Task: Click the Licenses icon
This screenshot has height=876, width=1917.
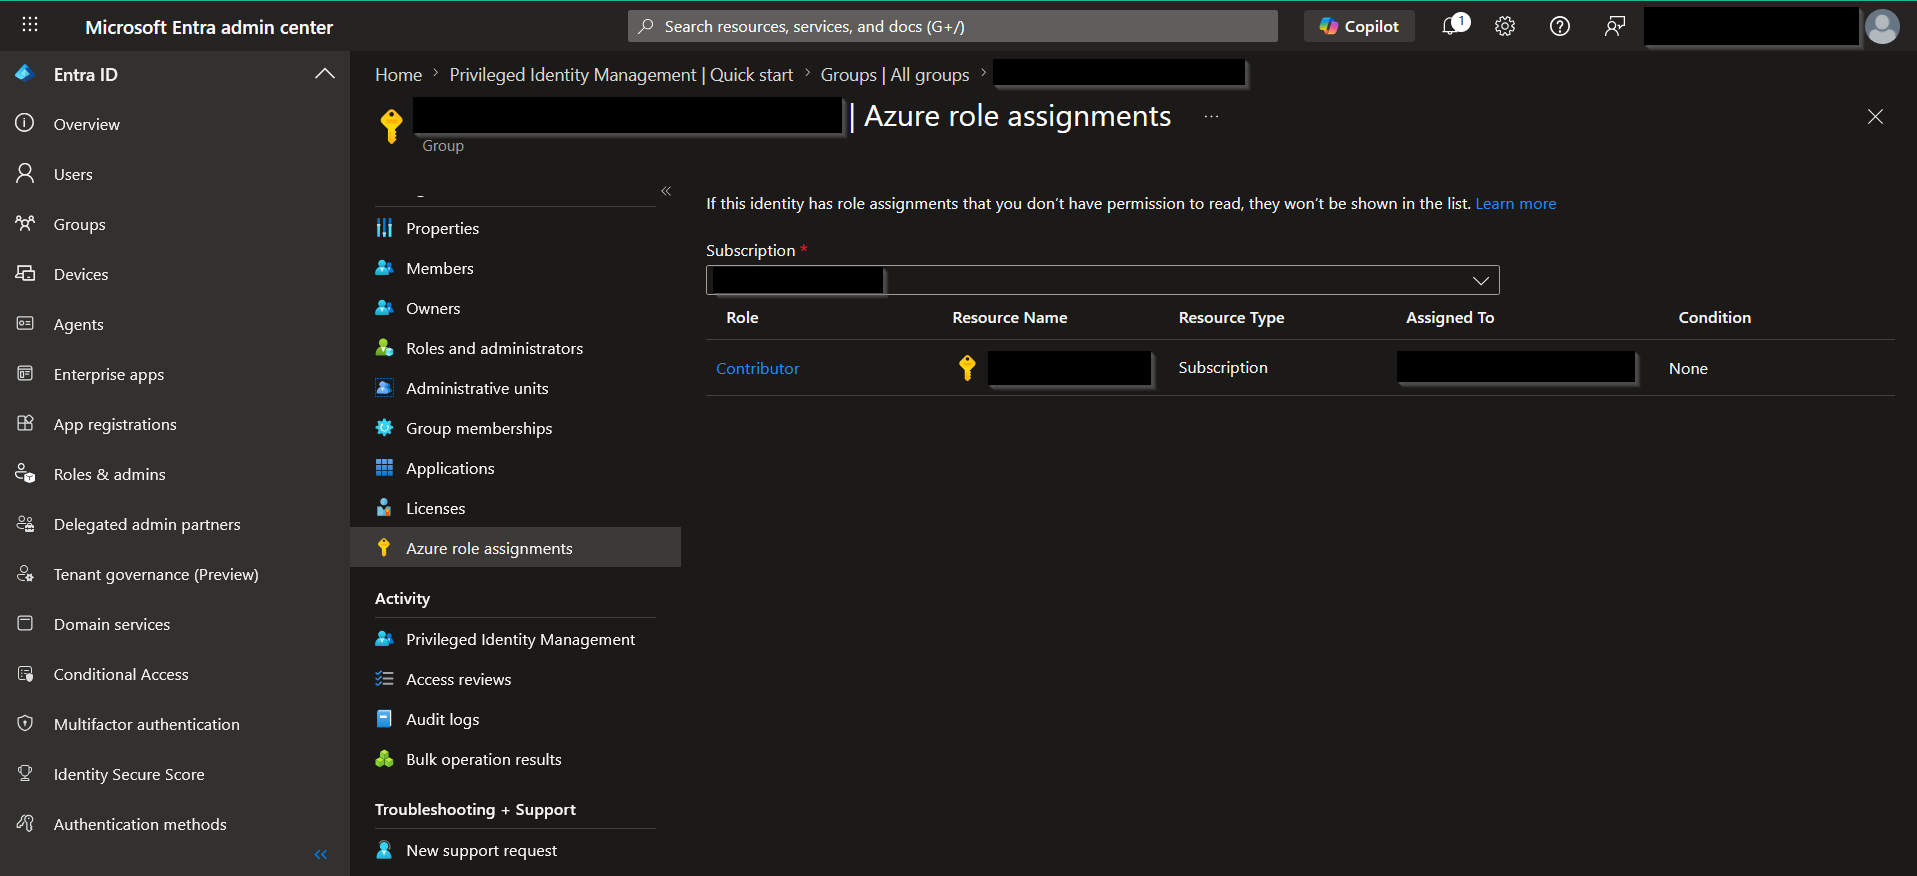Action: coord(384,508)
